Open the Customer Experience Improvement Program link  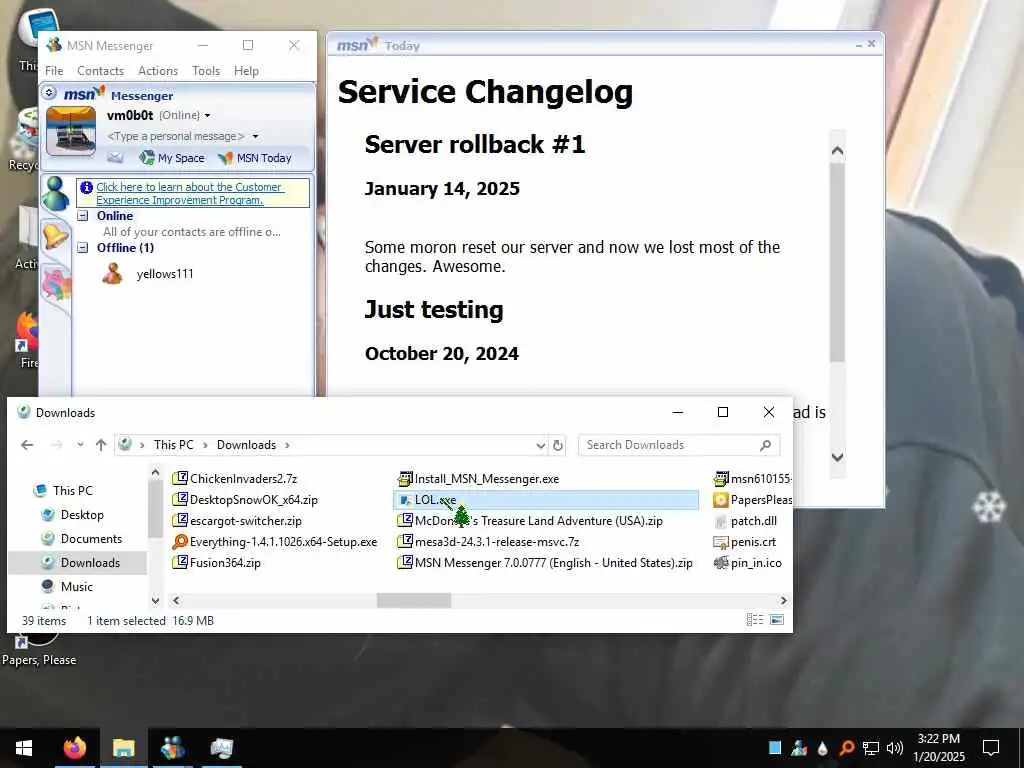click(x=189, y=193)
